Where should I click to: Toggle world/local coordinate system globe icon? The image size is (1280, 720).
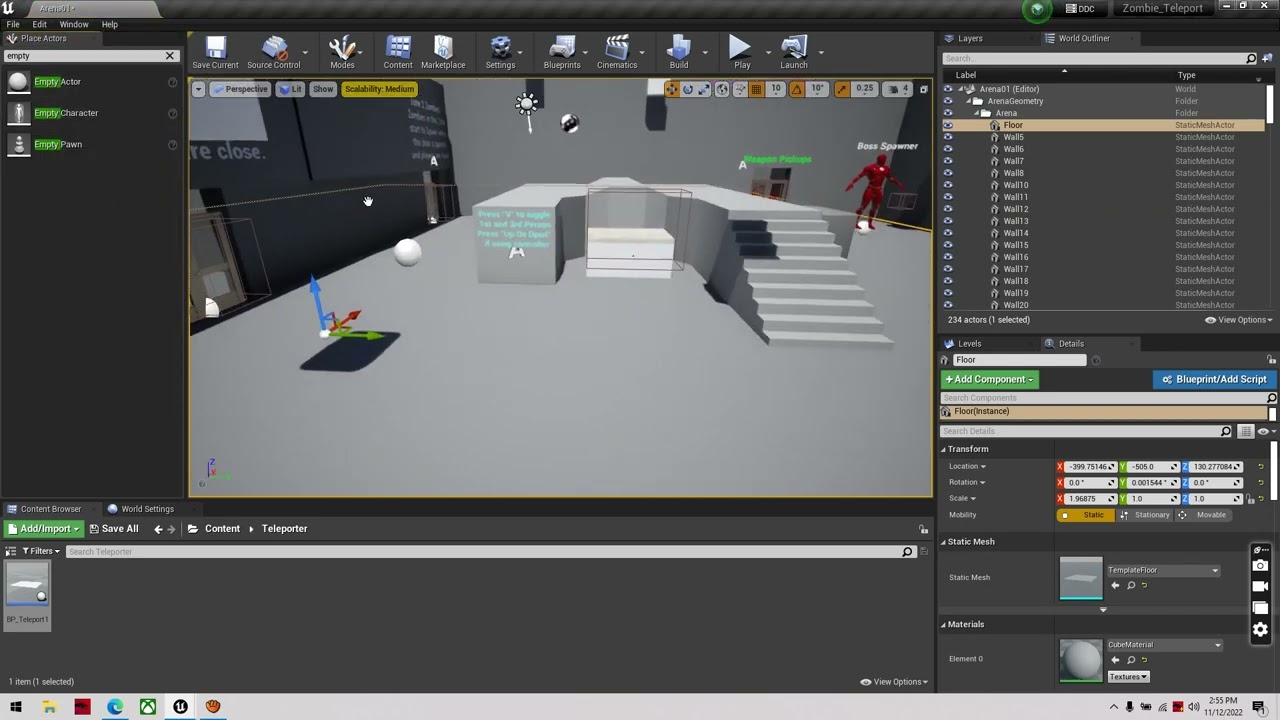[x=722, y=89]
